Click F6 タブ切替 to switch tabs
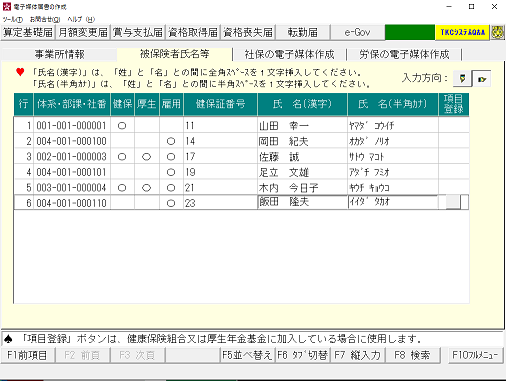This screenshot has height=381, width=506. (x=303, y=355)
